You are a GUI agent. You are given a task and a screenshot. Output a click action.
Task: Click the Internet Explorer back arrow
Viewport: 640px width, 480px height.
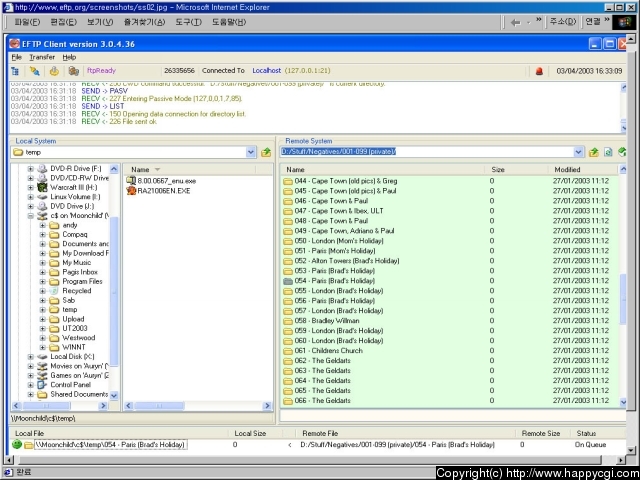pyautogui.click(x=516, y=22)
